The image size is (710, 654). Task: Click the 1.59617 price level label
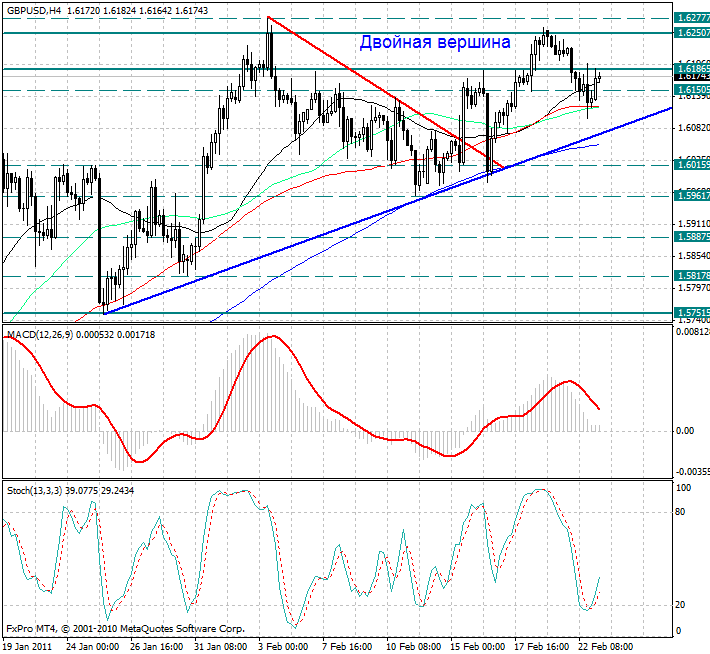691,196
